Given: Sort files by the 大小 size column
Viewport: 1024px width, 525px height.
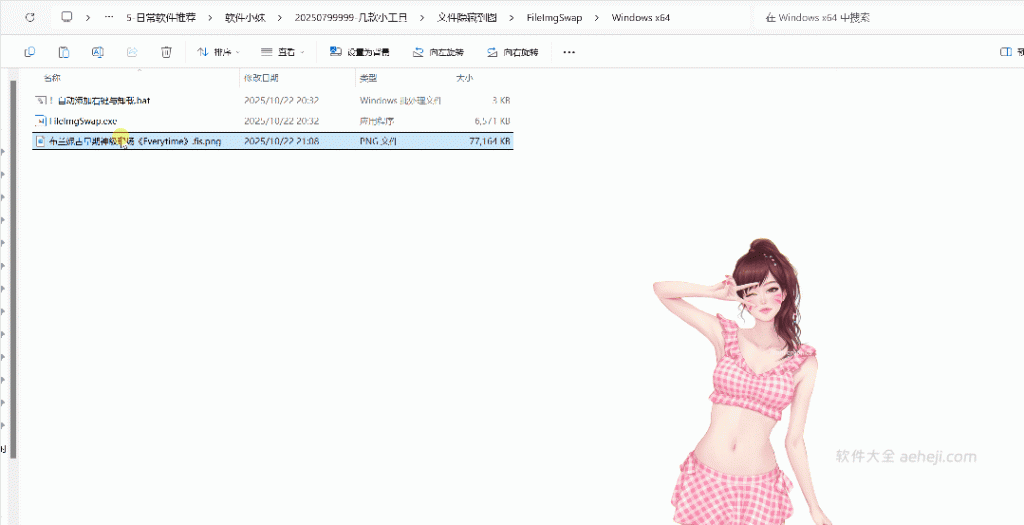Looking at the screenshot, I should (465, 78).
